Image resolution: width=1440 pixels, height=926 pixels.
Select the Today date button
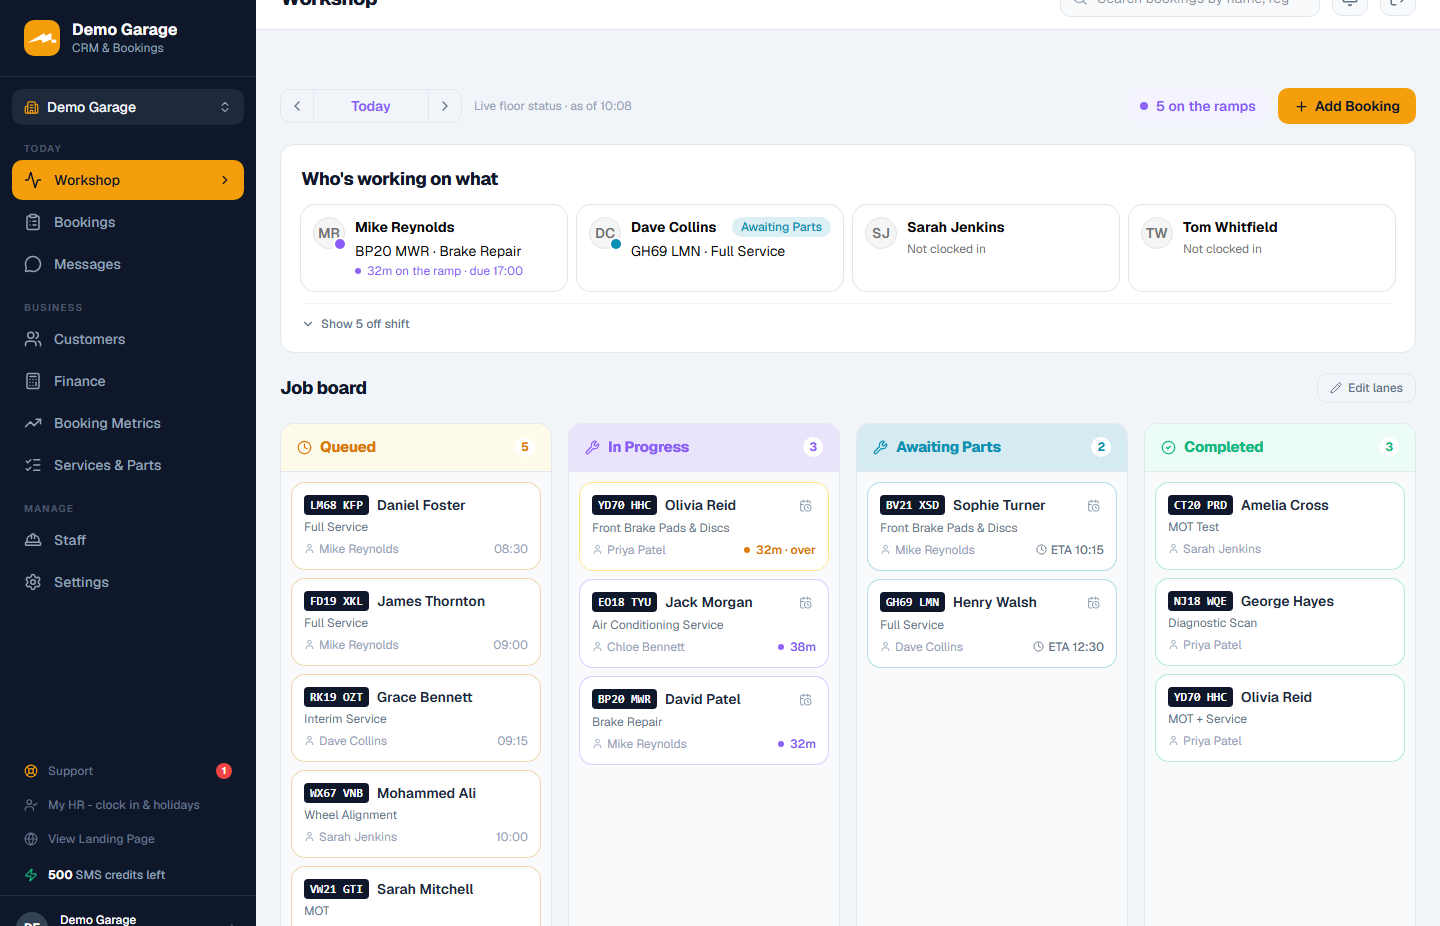(x=371, y=106)
